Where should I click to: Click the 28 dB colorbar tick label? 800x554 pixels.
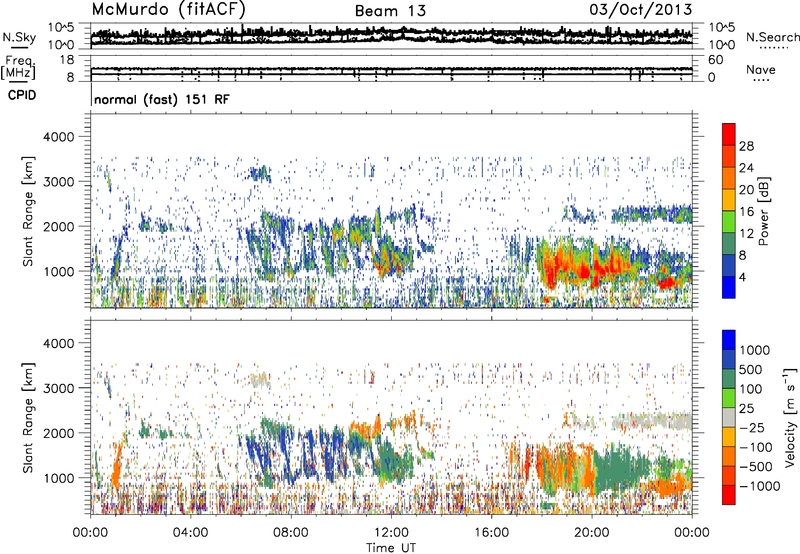pos(746,146)
